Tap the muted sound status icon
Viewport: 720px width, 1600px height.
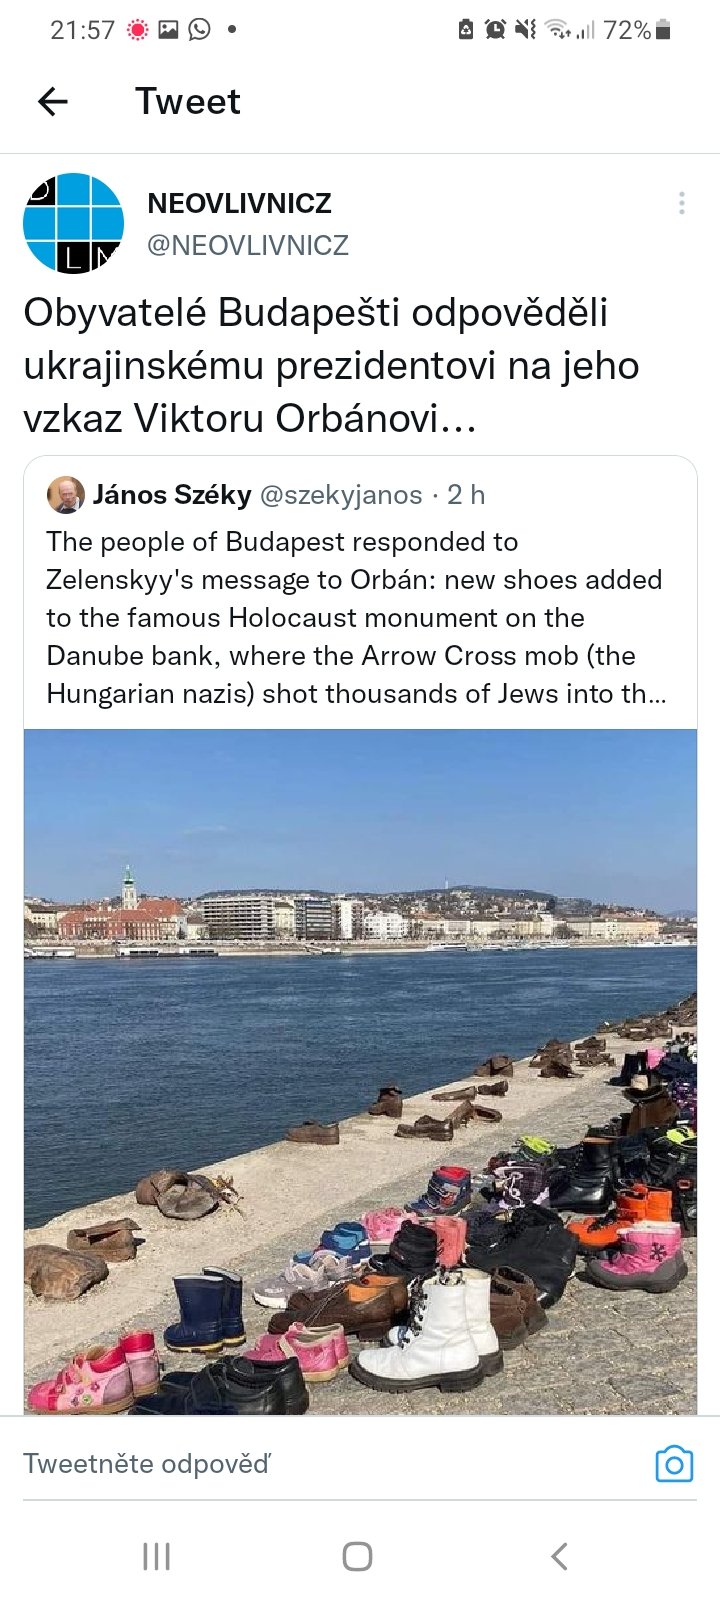525,30
